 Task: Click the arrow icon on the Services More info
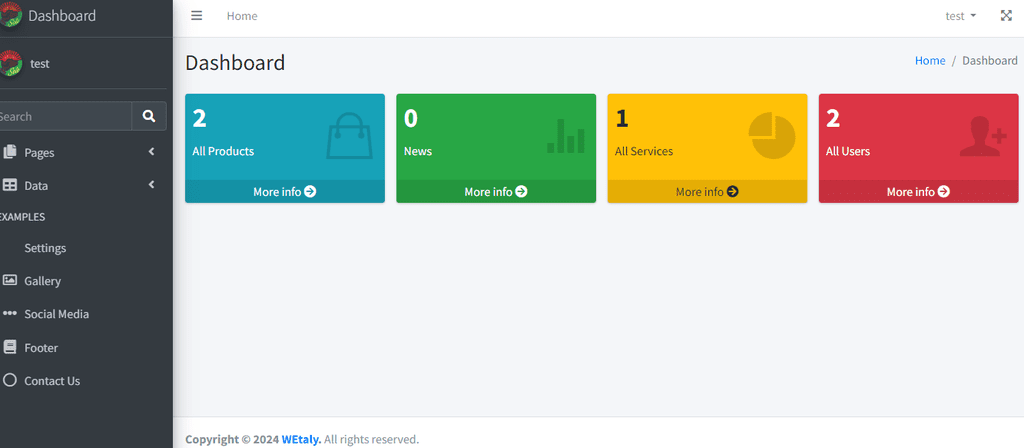point(733,191)
